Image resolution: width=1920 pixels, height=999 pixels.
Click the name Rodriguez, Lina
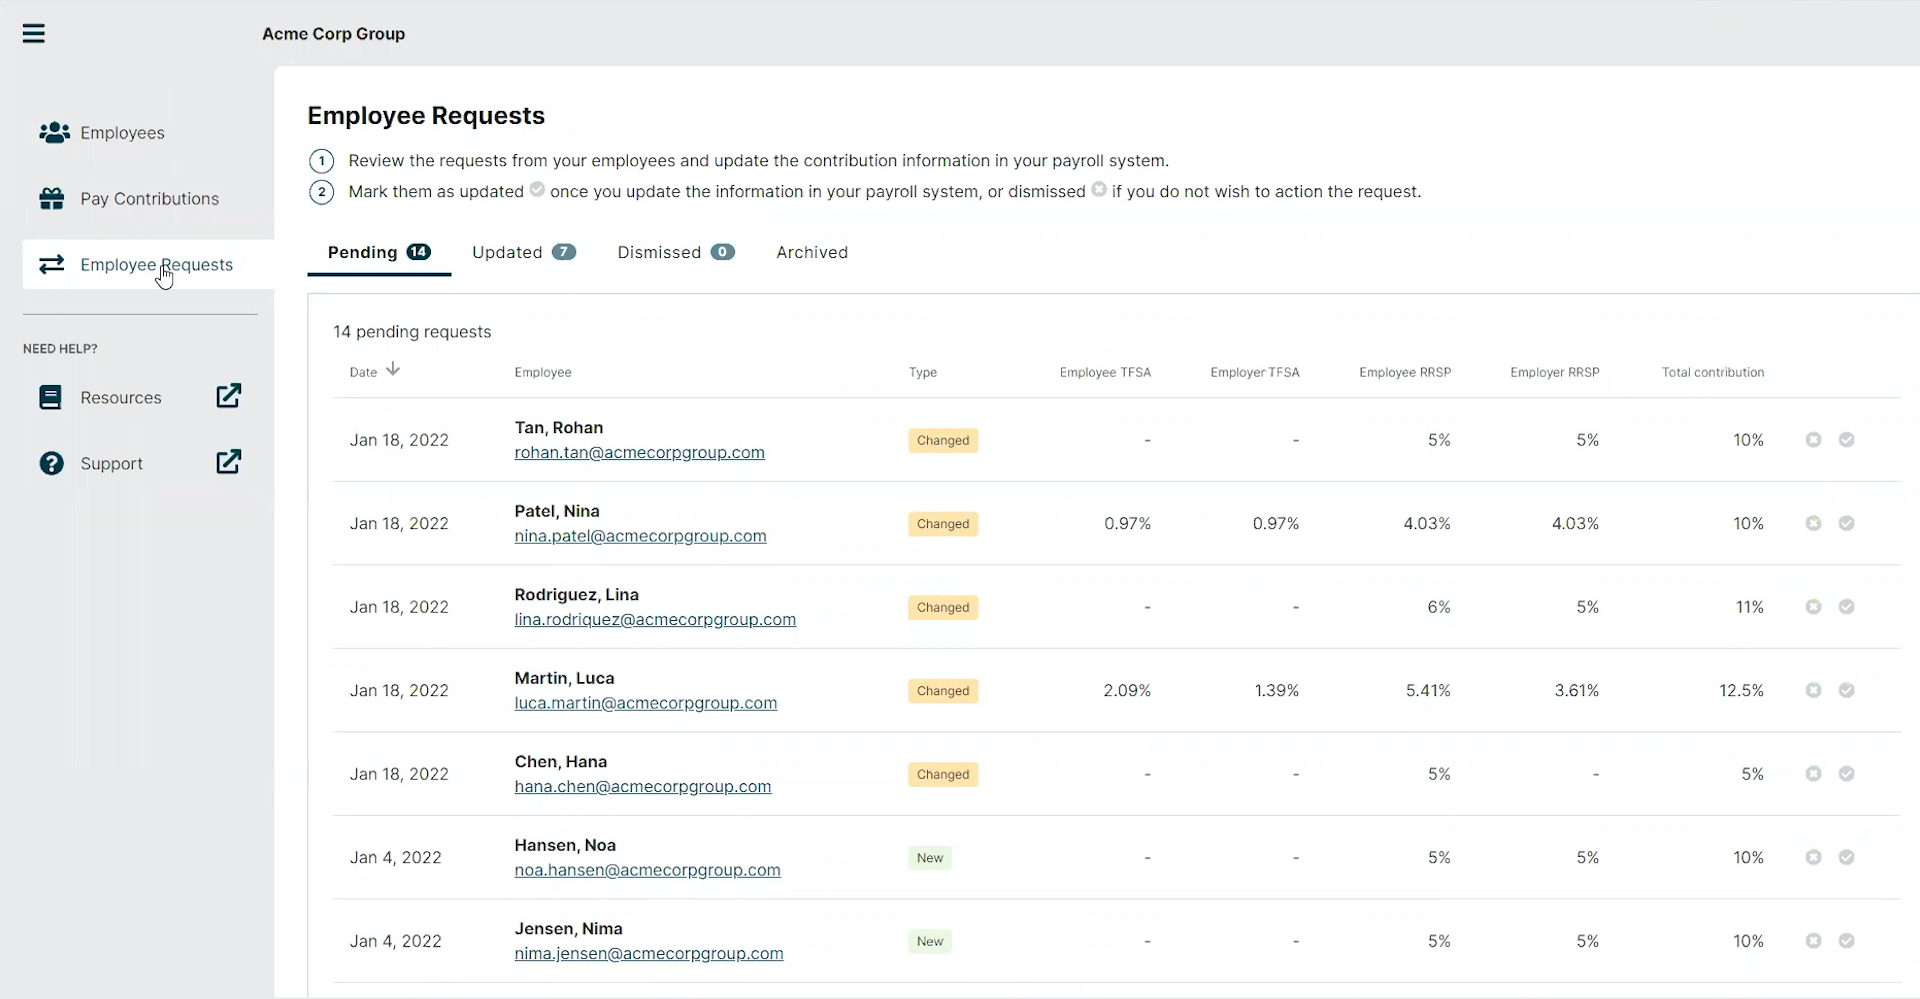click(576, 595)
